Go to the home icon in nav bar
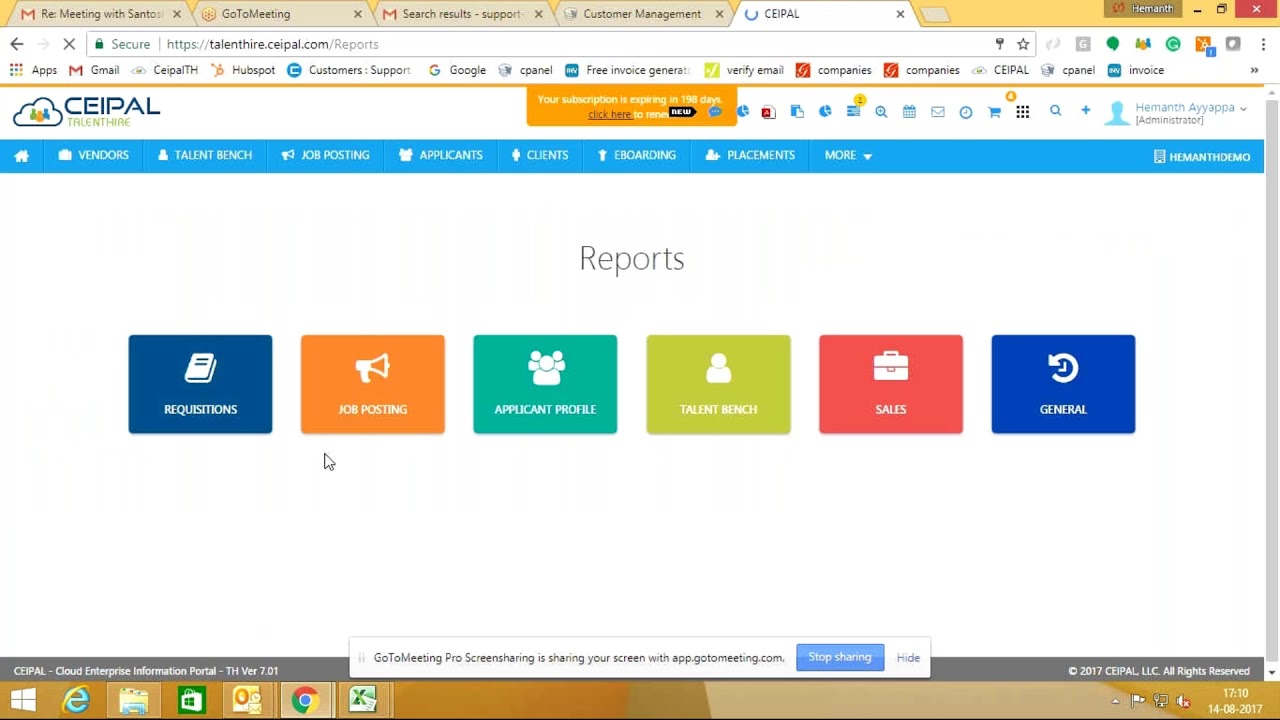The width and height of the screenshot is (1280, 720). pos(21,156)
